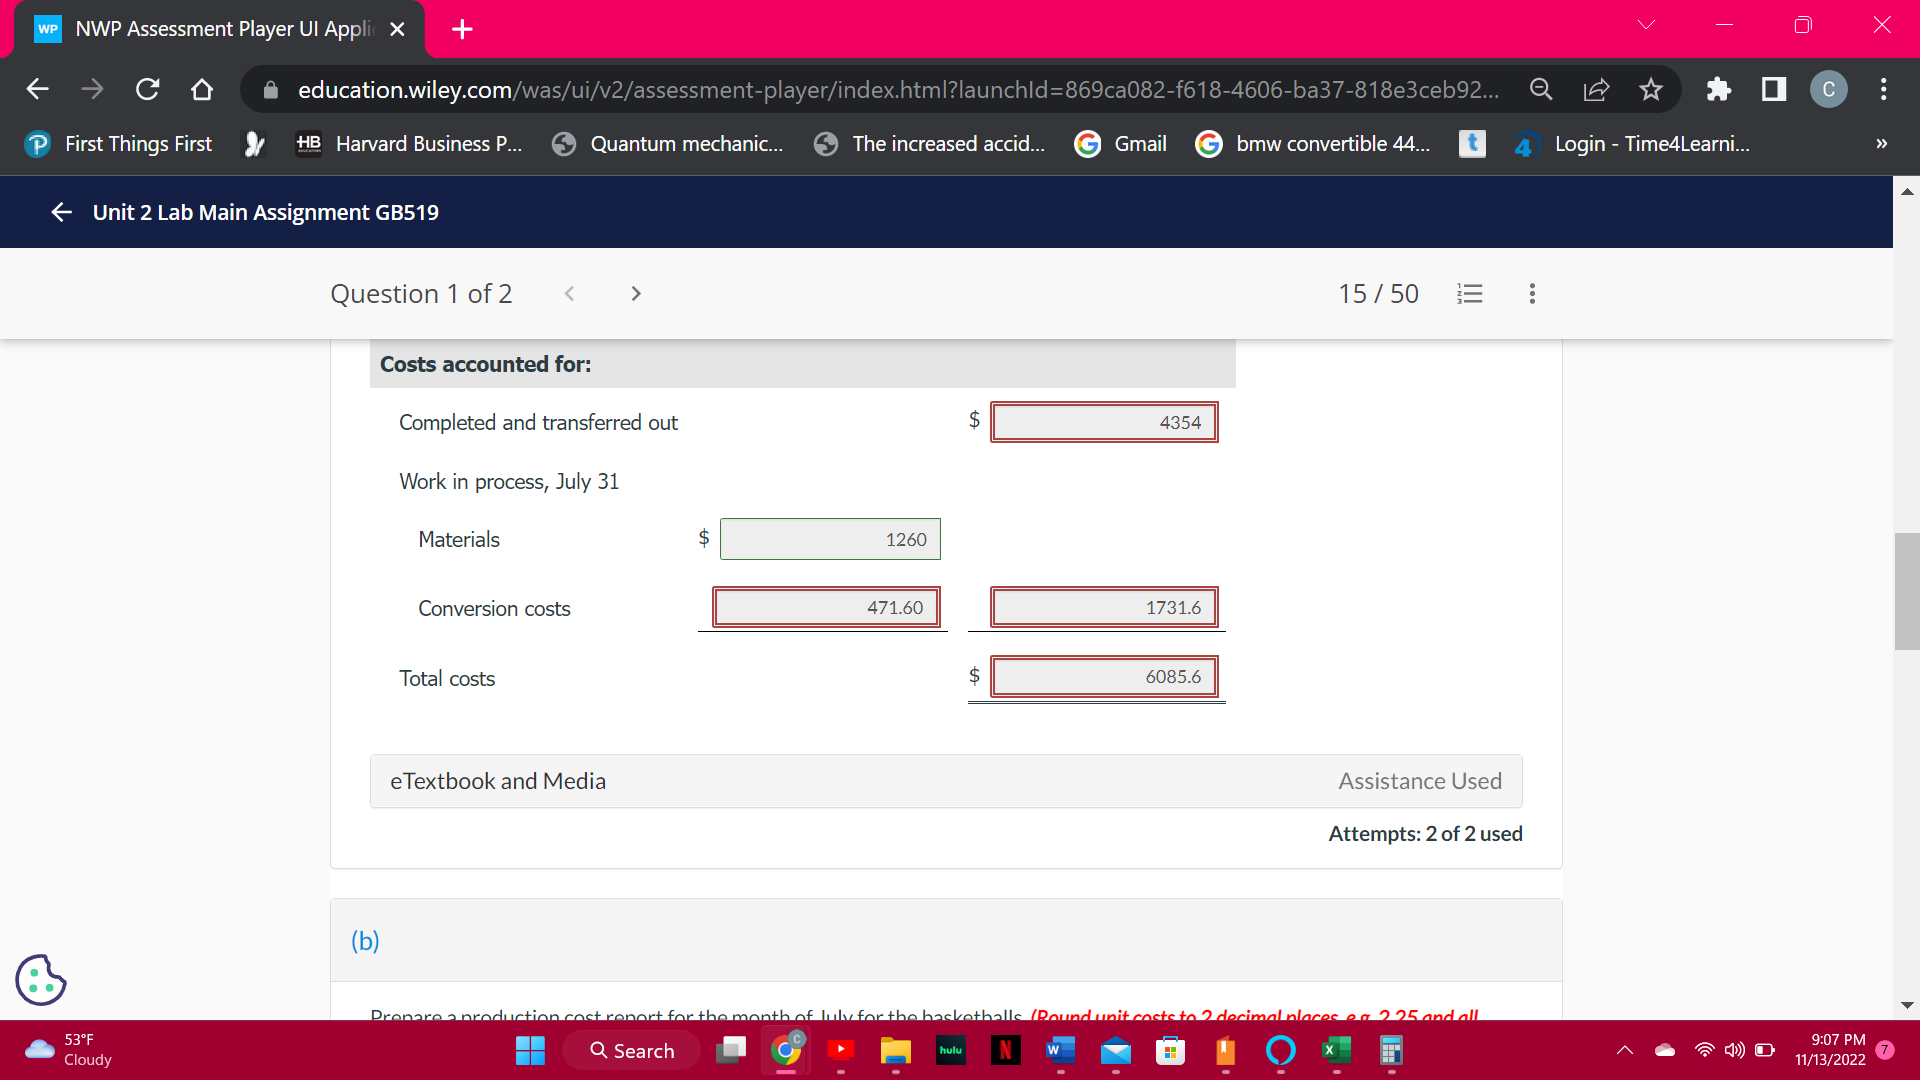This screenshot has width=1920, height=1080.
Task: Open a new browser tab
Action: (462, 29)
